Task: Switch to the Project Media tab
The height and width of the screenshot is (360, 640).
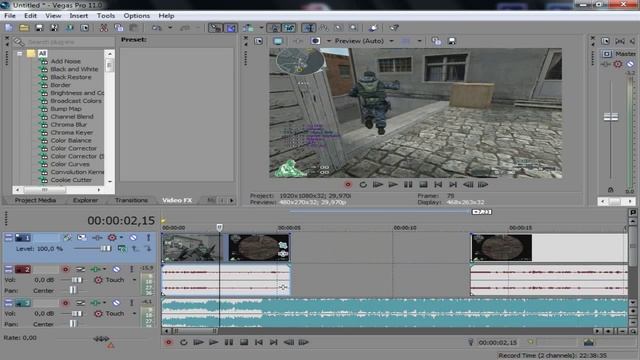Action: pos(35,200)
